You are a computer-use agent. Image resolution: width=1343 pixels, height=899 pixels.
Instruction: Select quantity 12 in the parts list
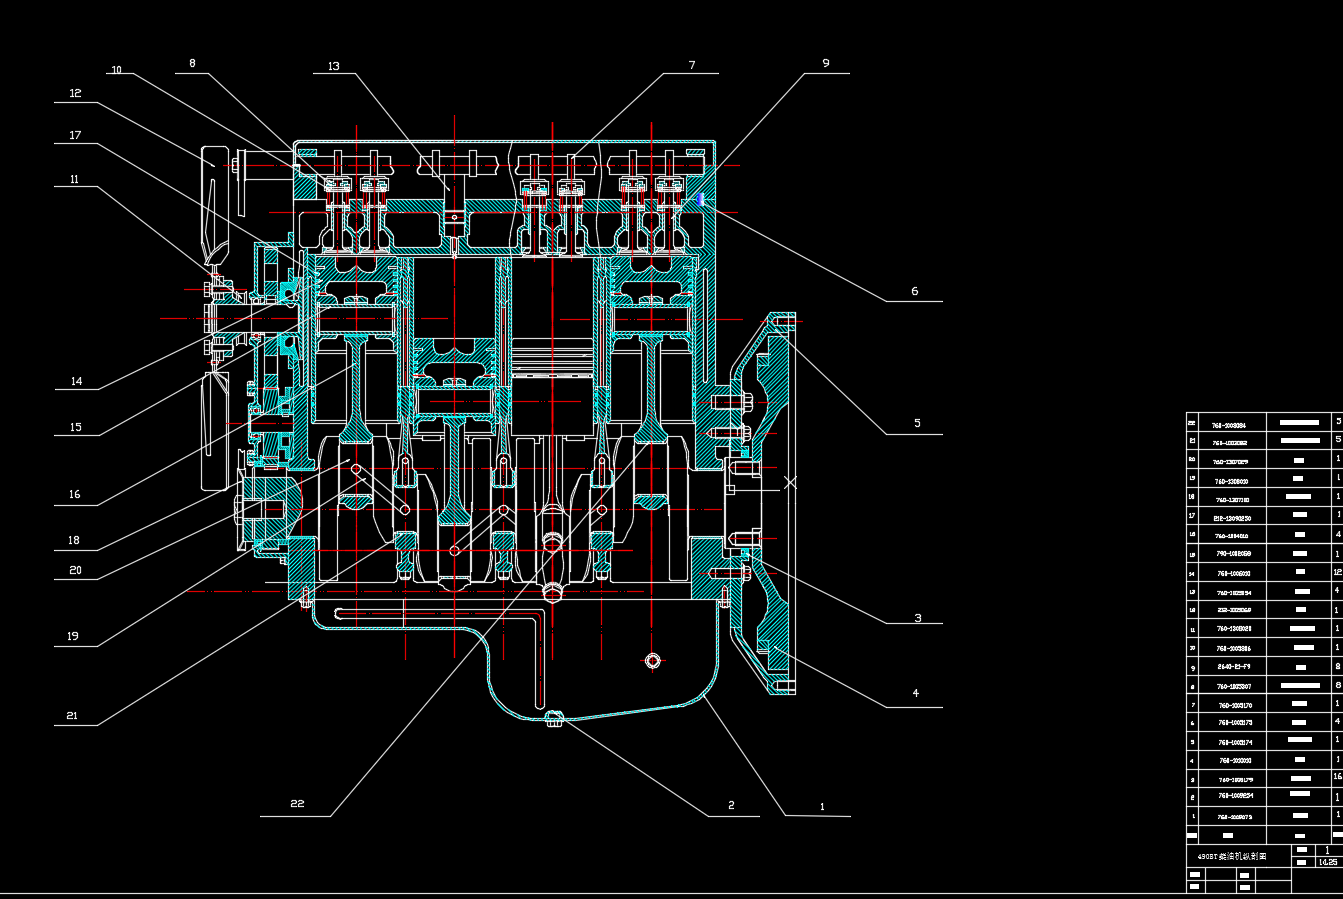[1337, 572]
